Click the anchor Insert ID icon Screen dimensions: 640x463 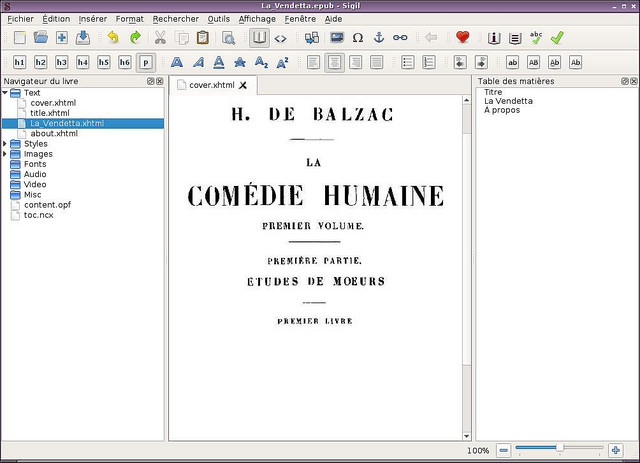point(378,38)
